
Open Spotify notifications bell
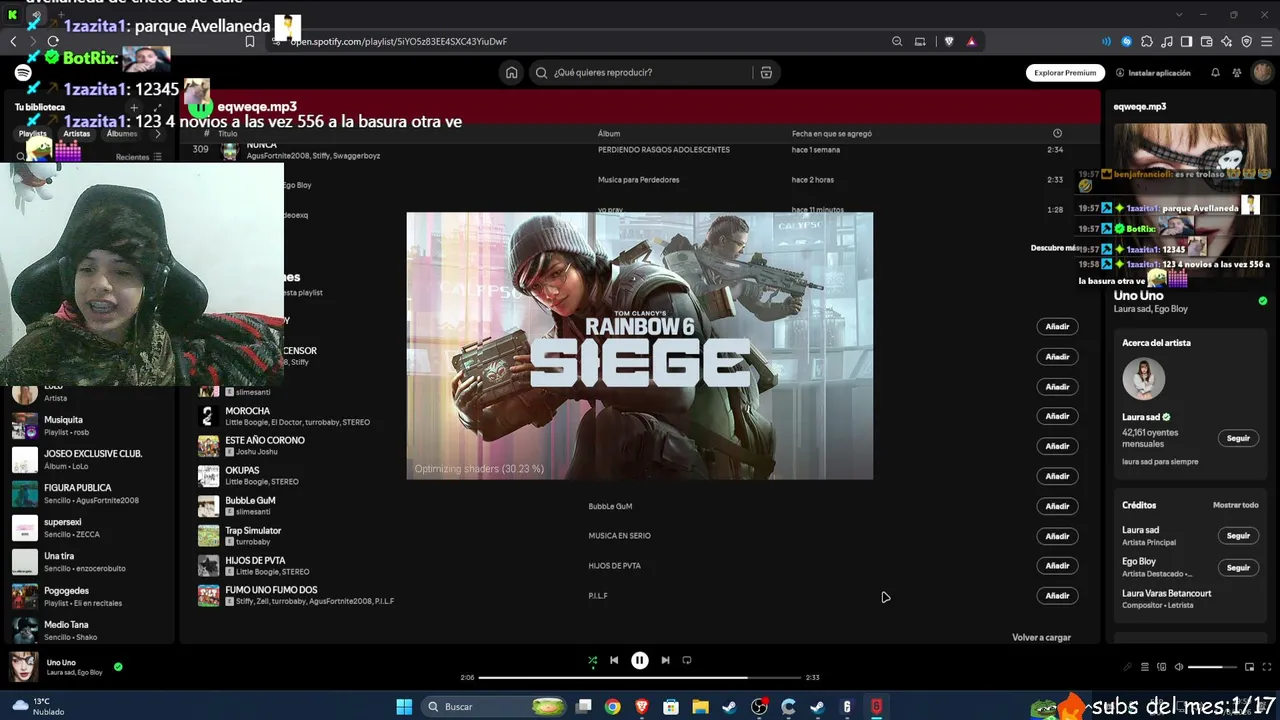[1215, 72]
